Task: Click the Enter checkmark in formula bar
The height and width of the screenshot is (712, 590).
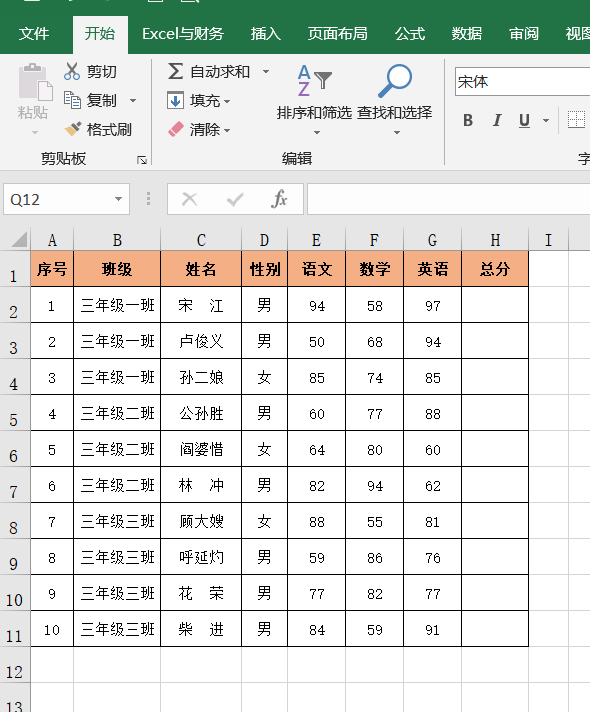Action: [x=235, y=199]
